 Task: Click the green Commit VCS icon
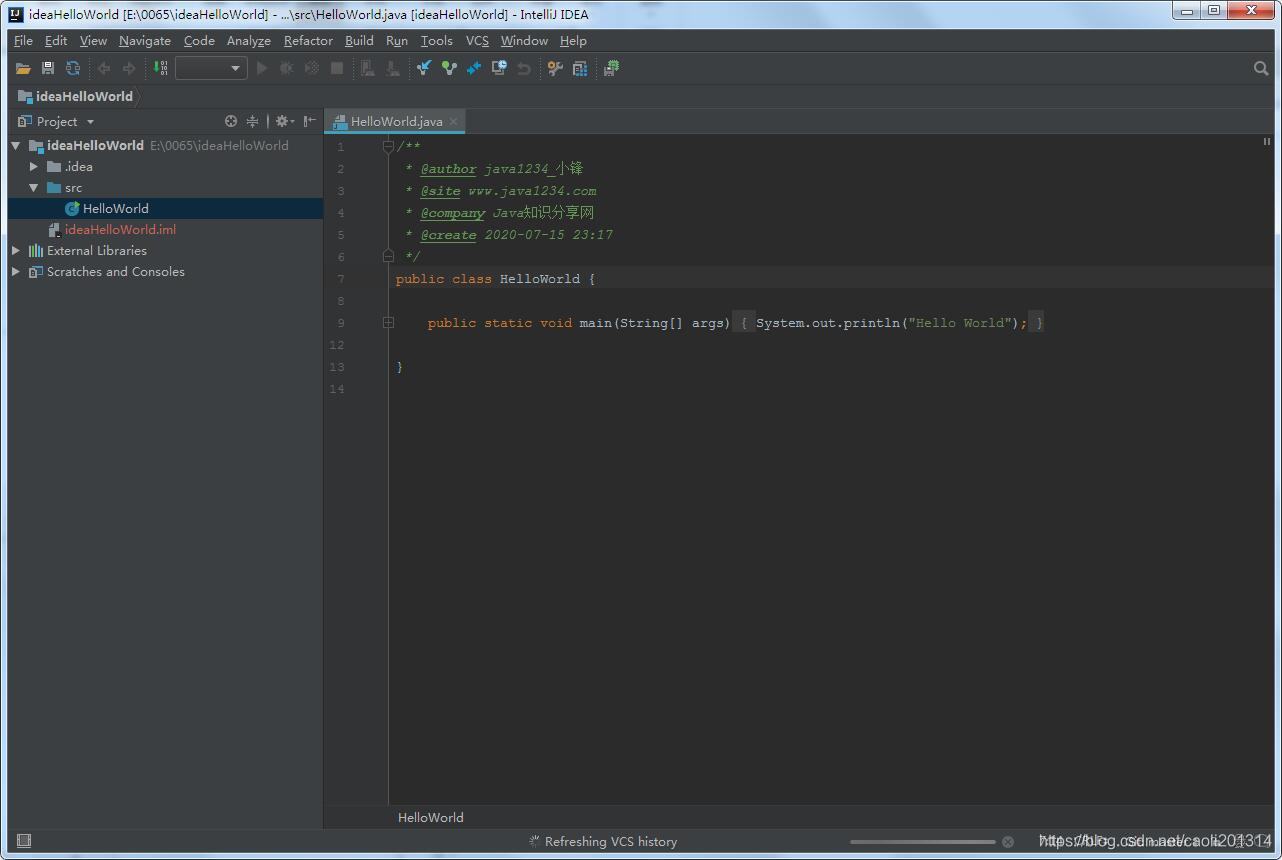click(449, 68)
